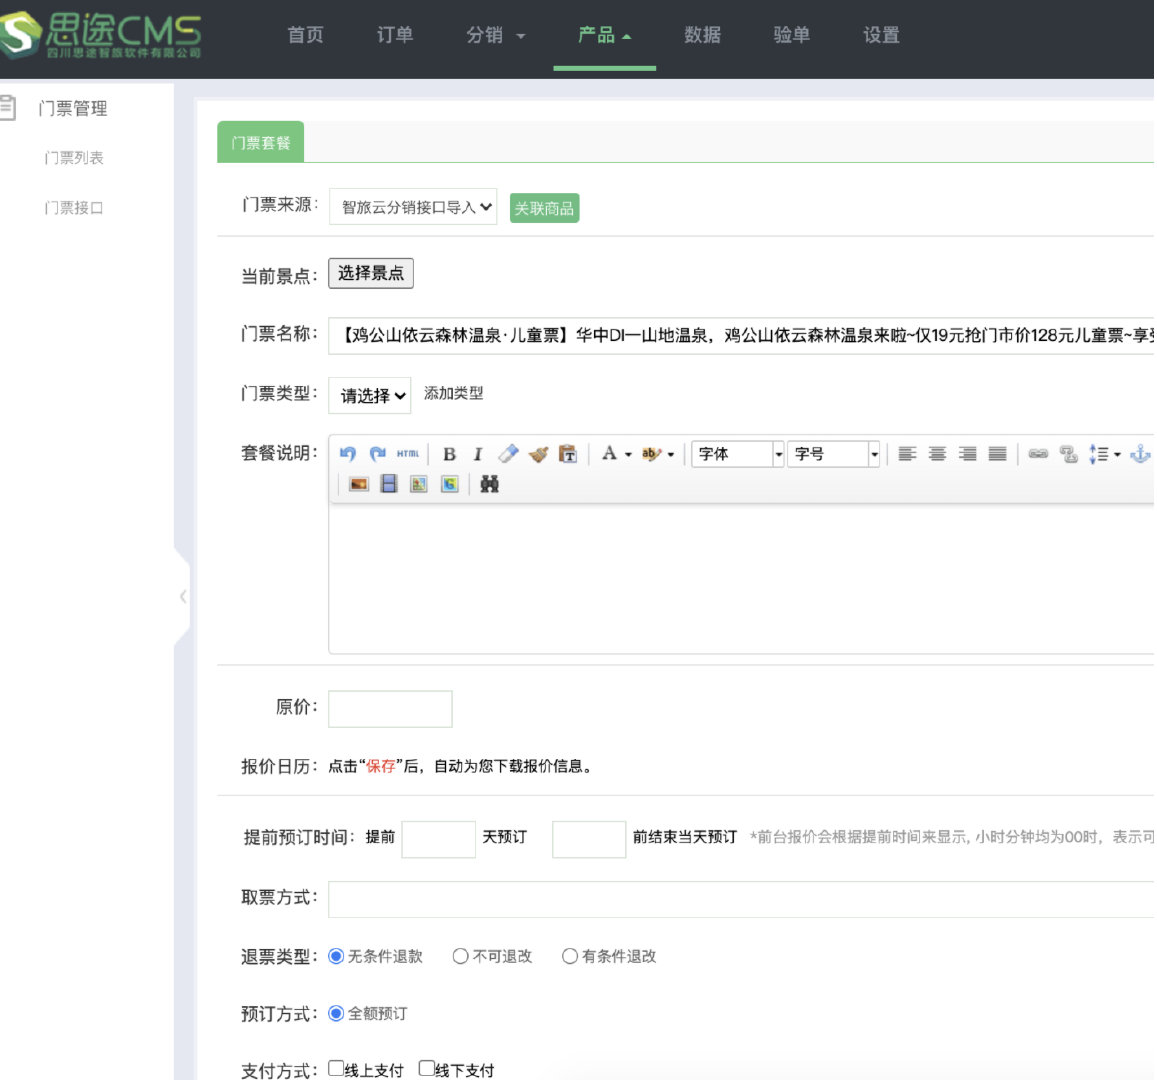
Task: Click the 原价 price input field
Action: click(x=390, y=708)
